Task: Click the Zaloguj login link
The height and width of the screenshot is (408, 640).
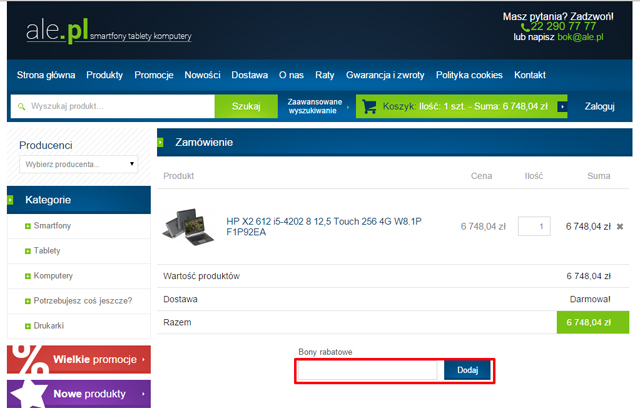Action: point(599,106)
